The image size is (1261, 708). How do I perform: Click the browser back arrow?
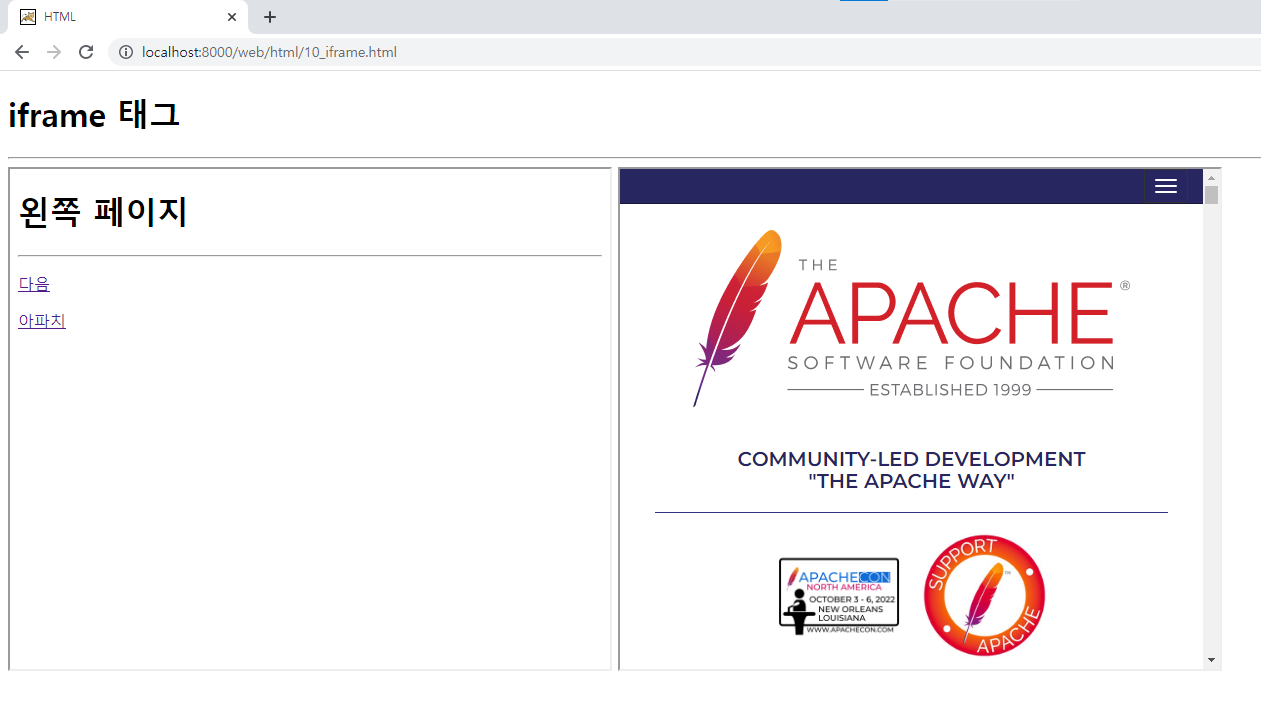22,52
